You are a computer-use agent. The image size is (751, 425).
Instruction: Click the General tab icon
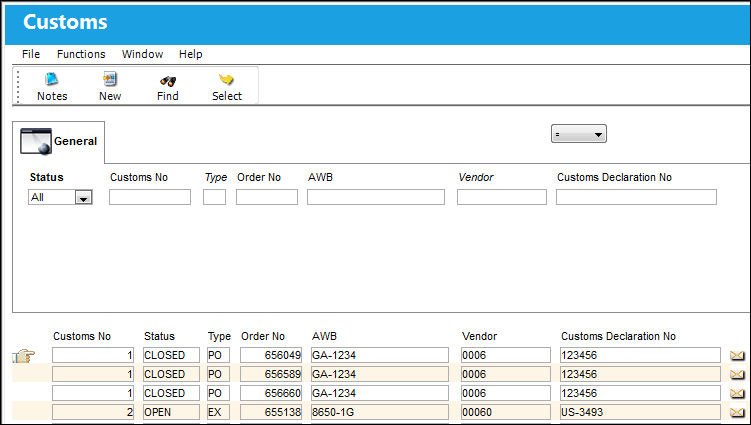point(36,141)
